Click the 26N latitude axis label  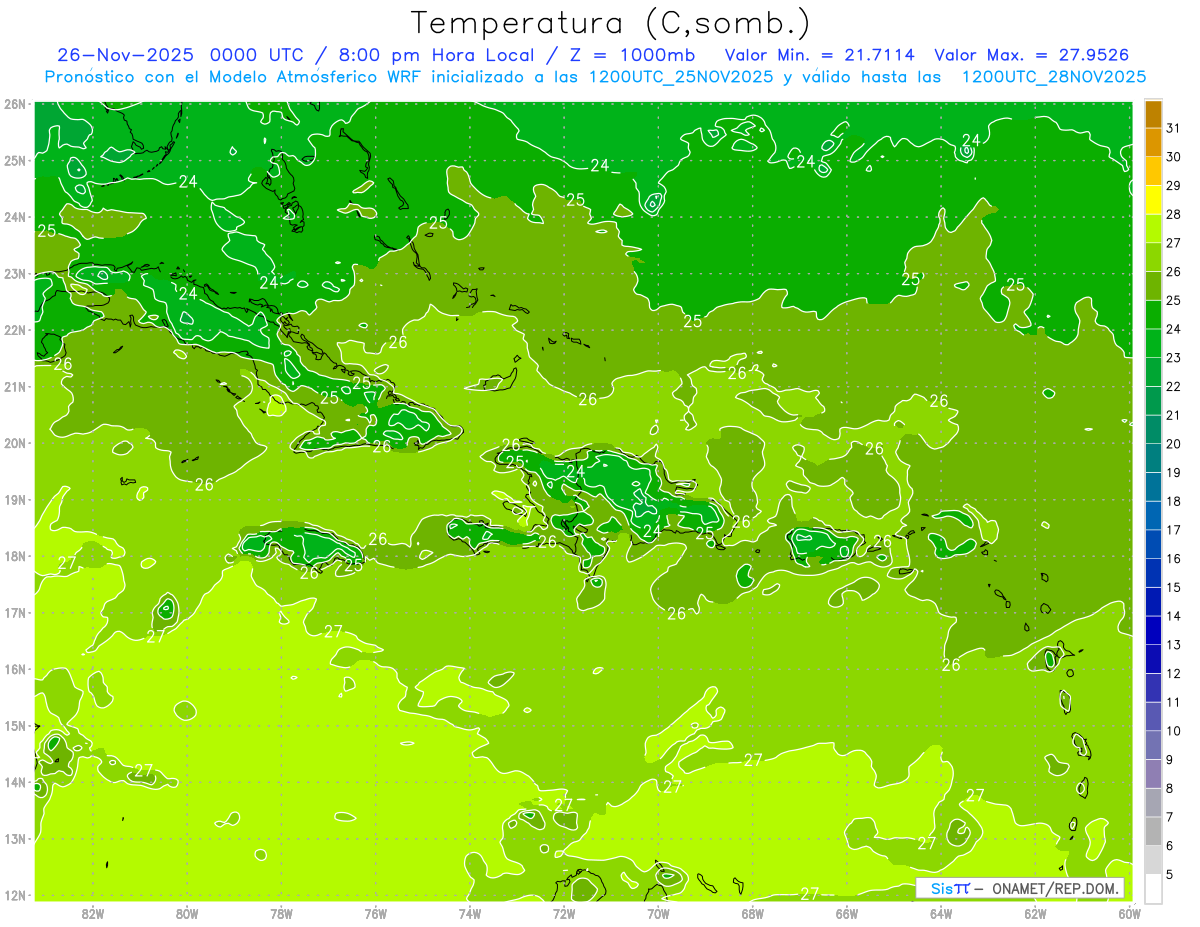pyautogui.click(x=15, y=104)
